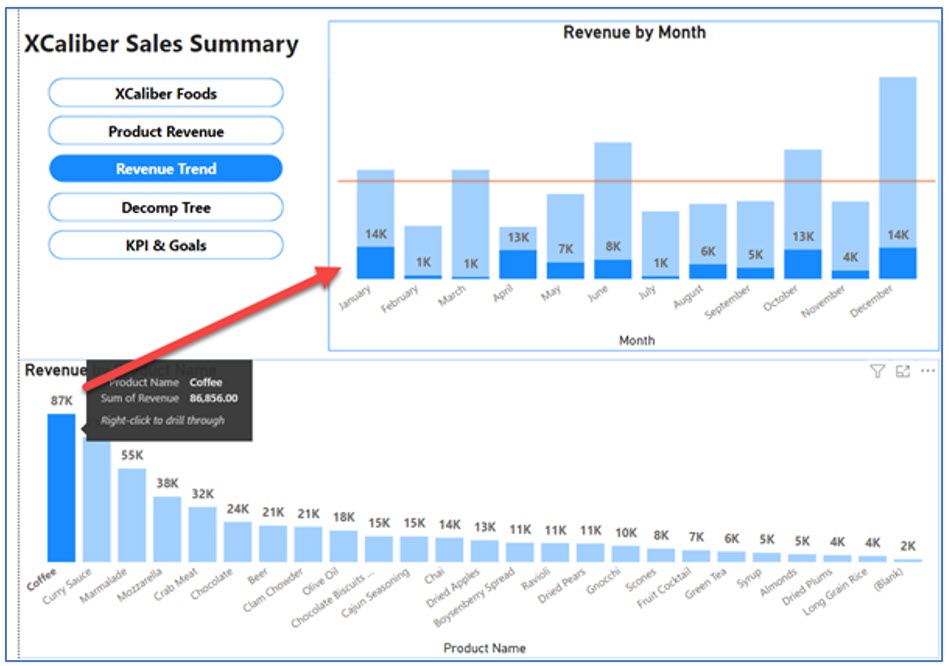949x666 pixels.
Task: Click the Fruit Cocktail axis label
Action: coord(663,587)
